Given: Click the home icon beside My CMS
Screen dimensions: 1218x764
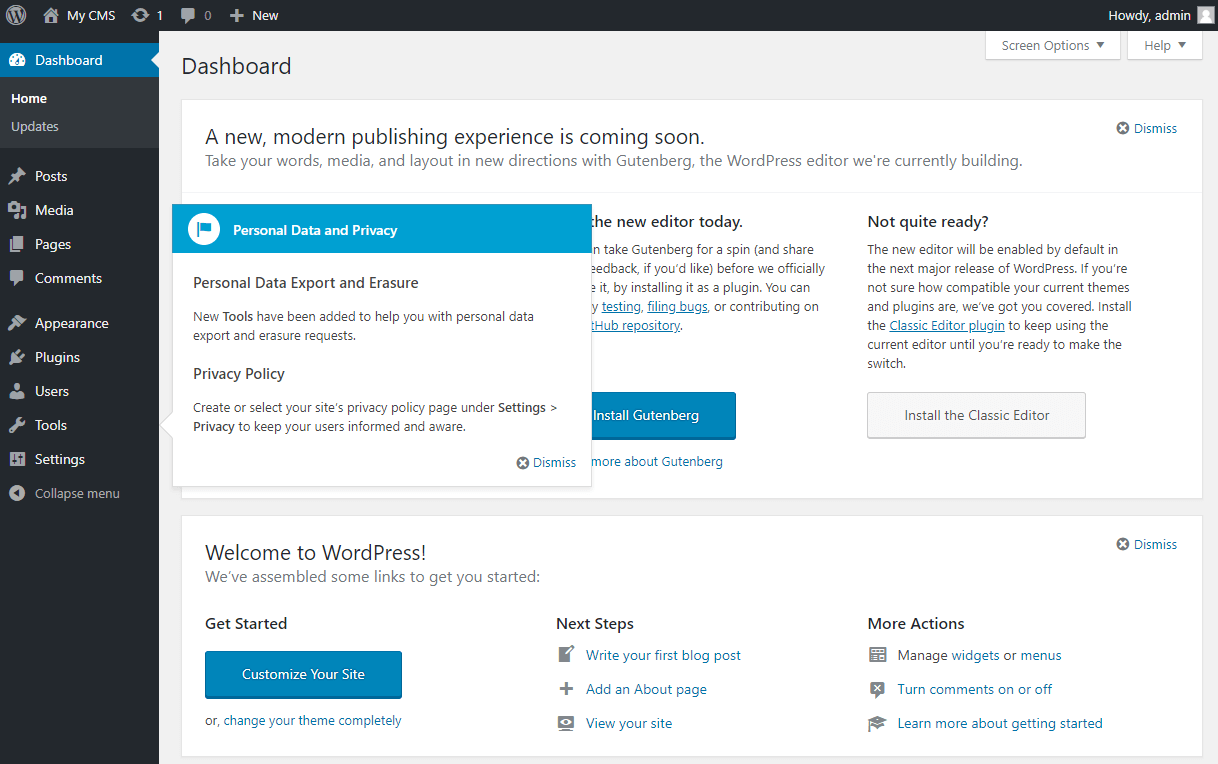Looking at the screenshot, I should click(51, 15).
